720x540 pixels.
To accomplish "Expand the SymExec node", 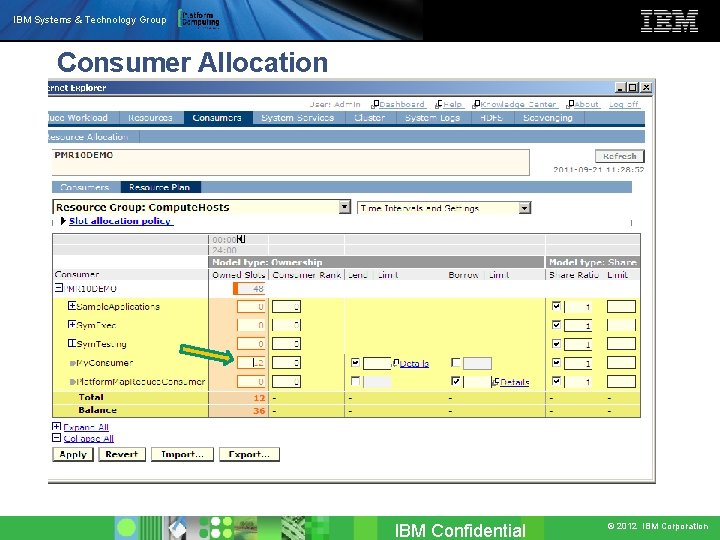I will pos(72,324).
